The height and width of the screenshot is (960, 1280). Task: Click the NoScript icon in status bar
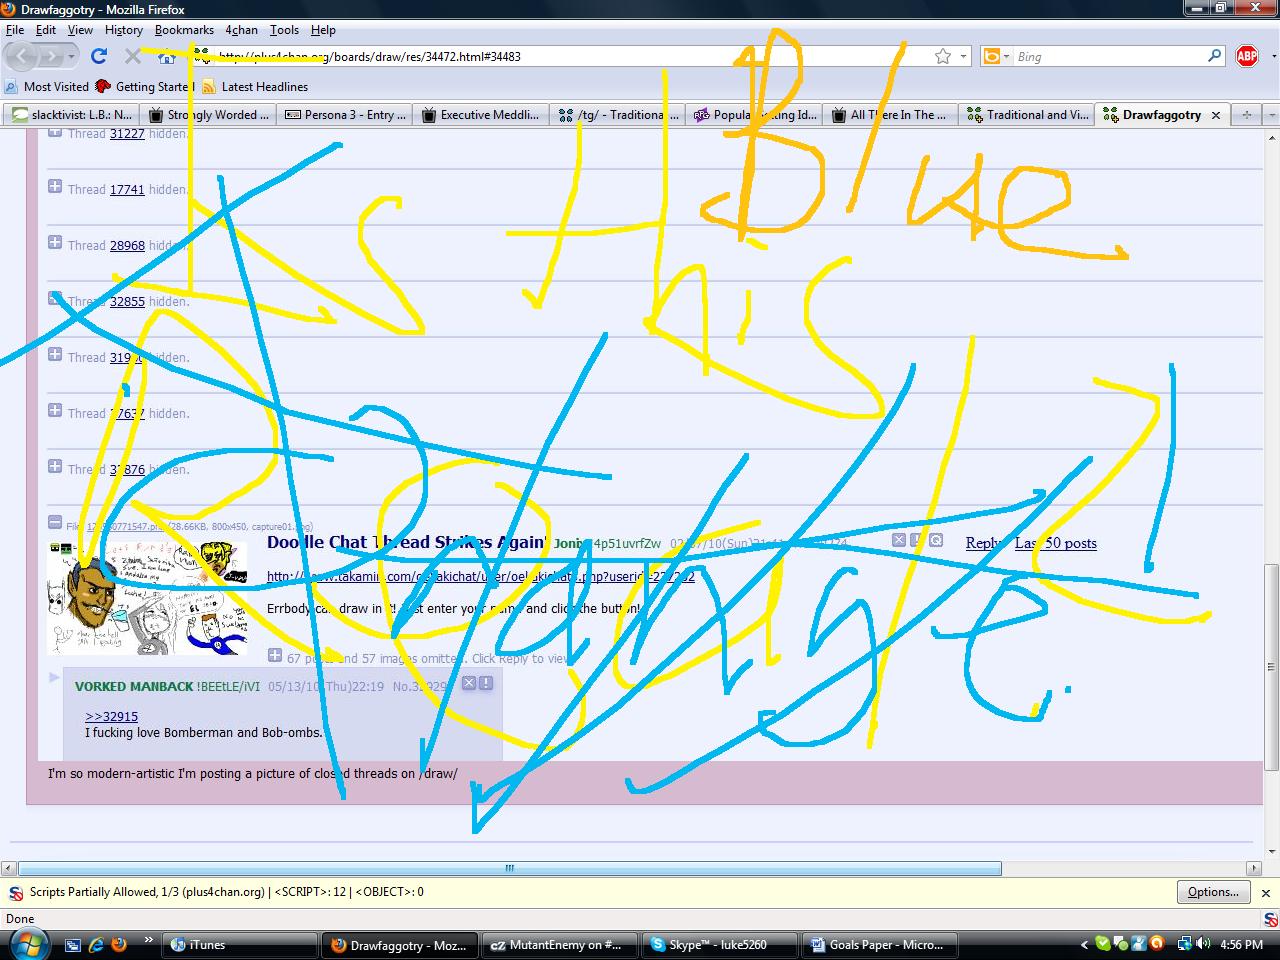click(x=16, y=892)
